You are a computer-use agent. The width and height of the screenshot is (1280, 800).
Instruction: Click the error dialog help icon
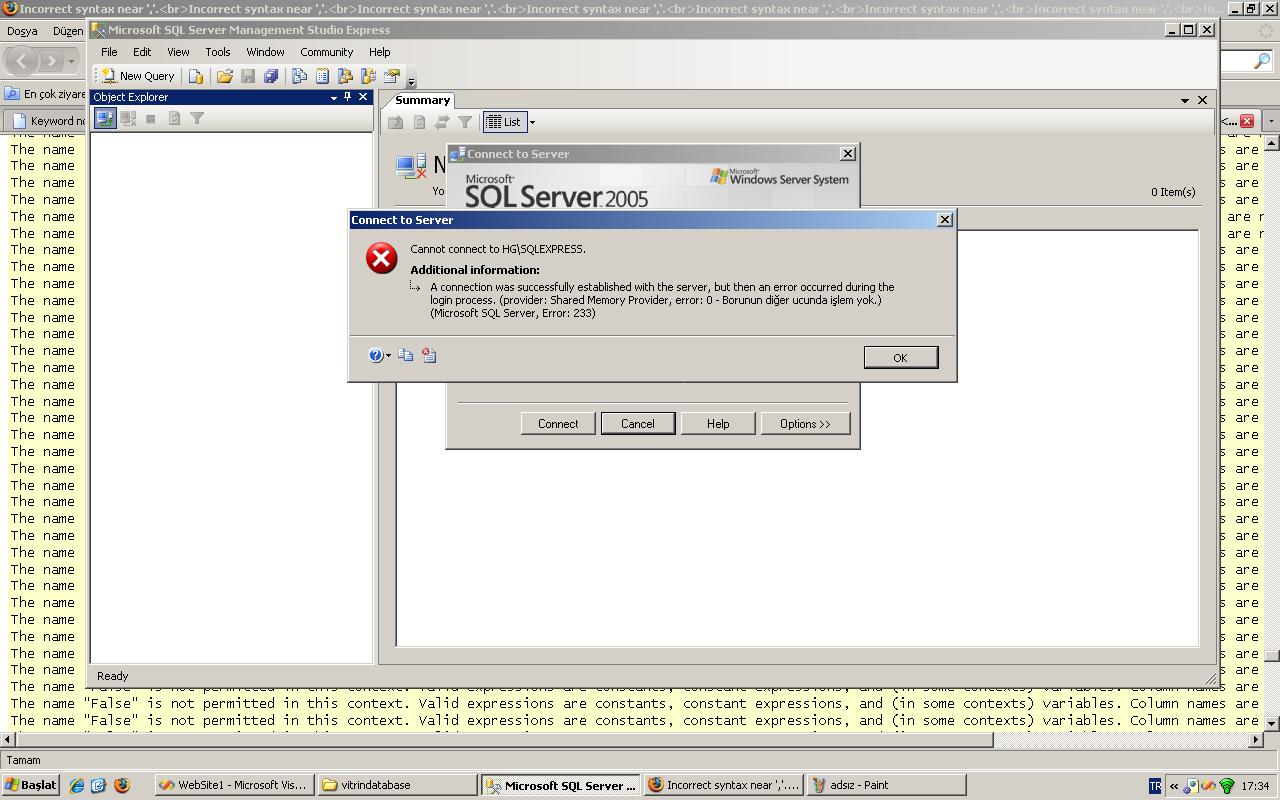tap(375, 355)
